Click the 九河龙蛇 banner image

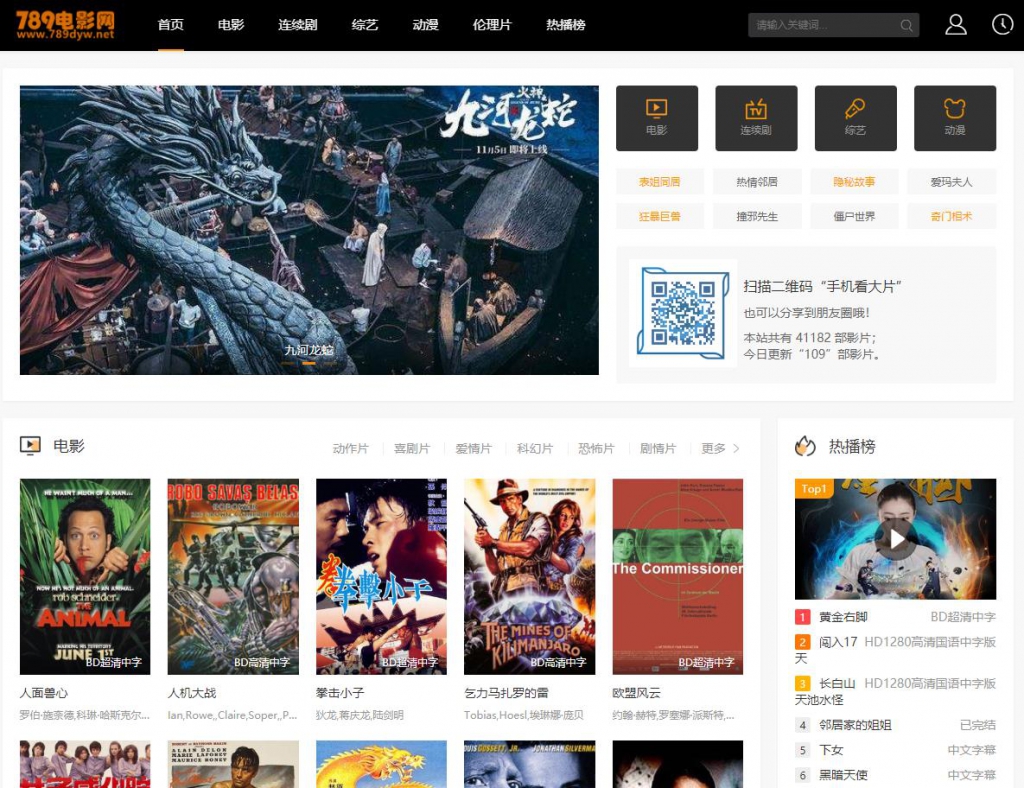coord(309,230)
